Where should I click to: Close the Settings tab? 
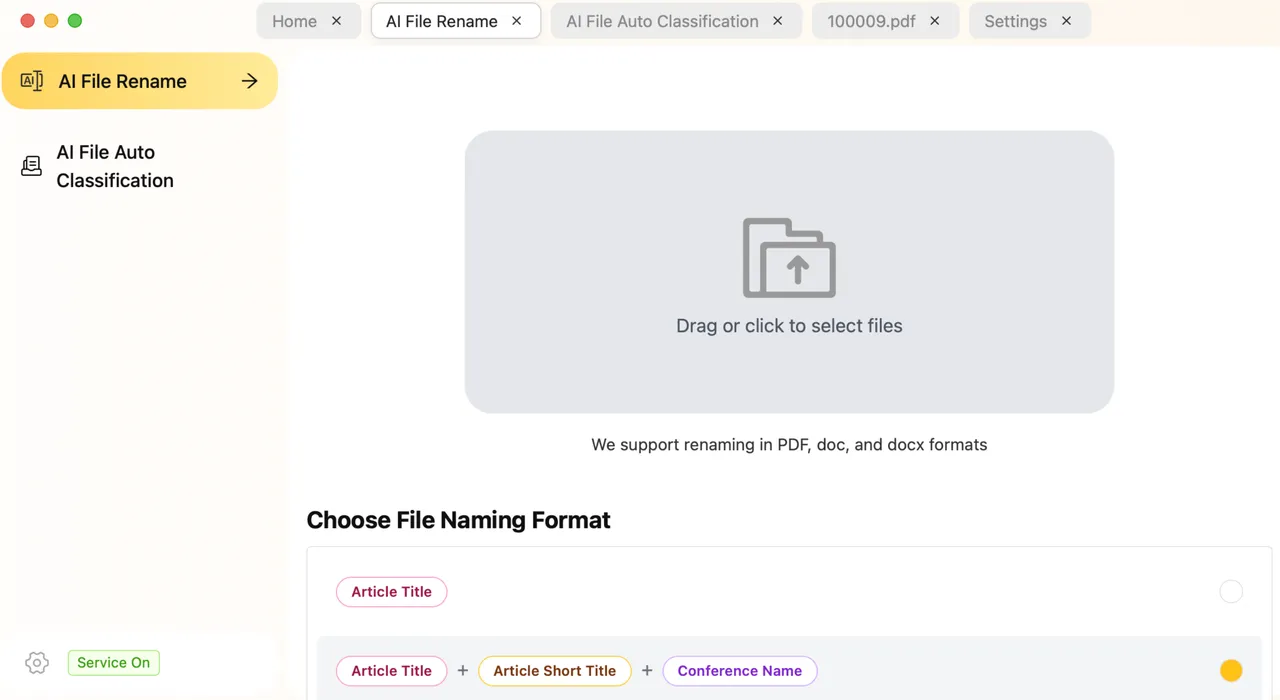[1066, 21]
